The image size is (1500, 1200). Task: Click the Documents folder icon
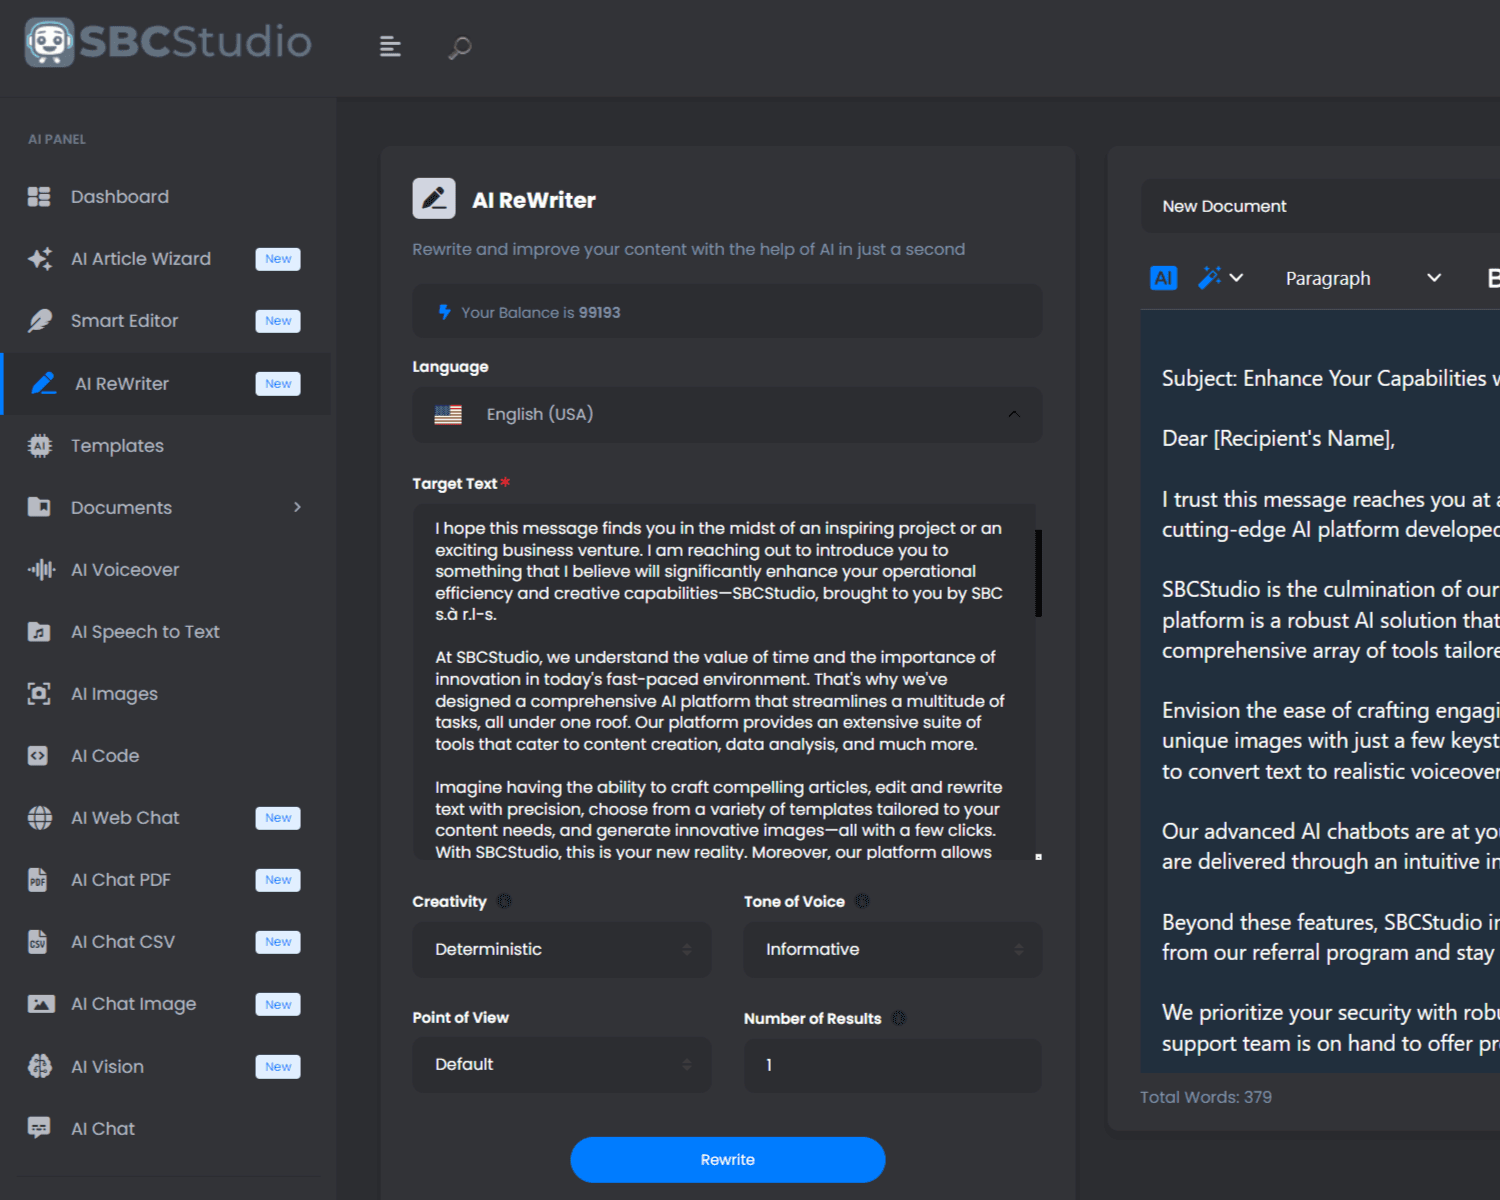point(39,507)
